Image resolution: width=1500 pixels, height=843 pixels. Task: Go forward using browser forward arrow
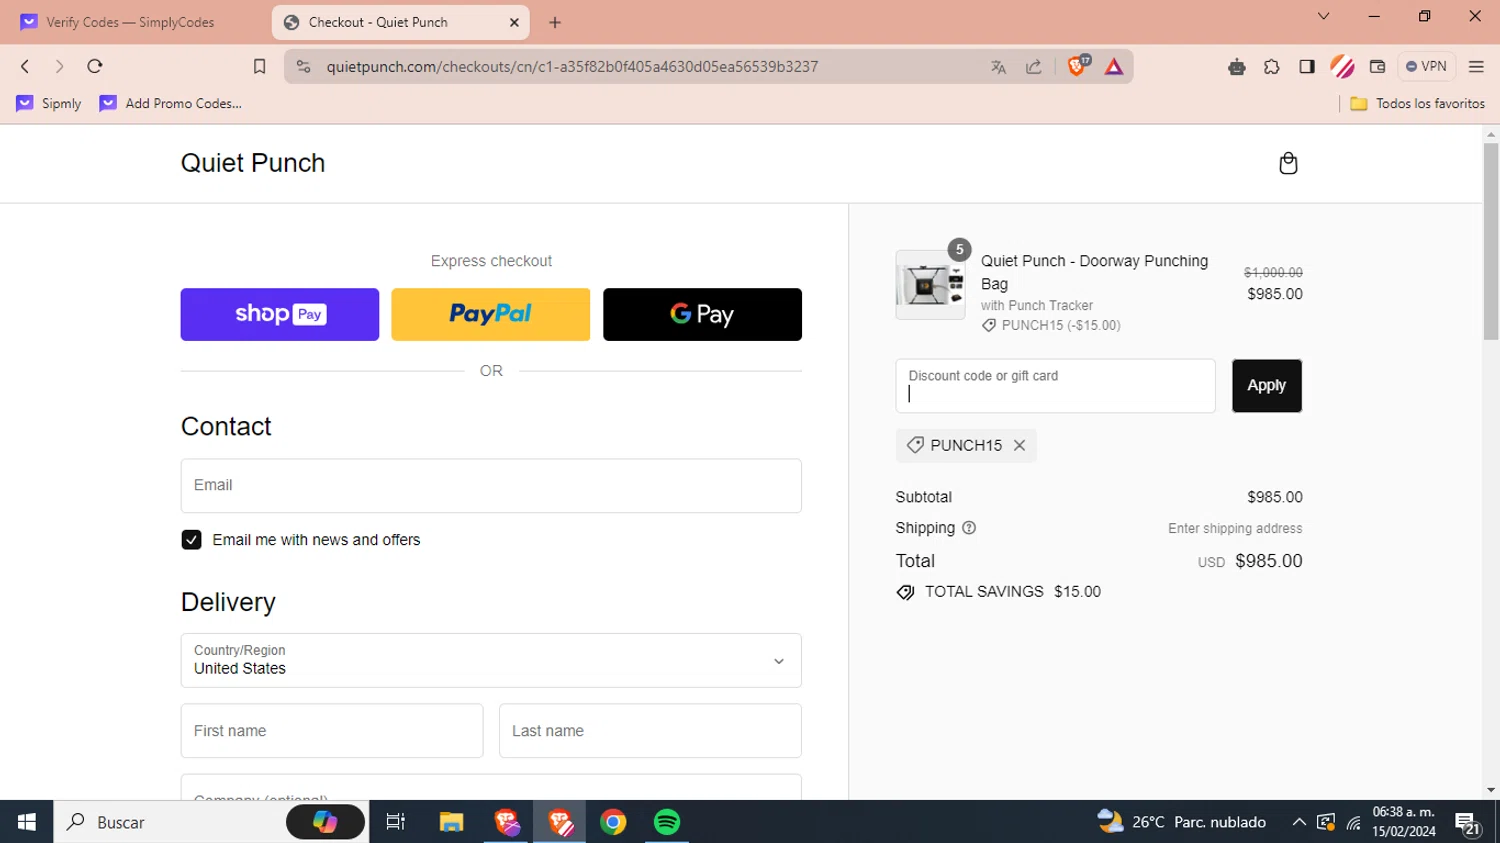tap(59, 66)
